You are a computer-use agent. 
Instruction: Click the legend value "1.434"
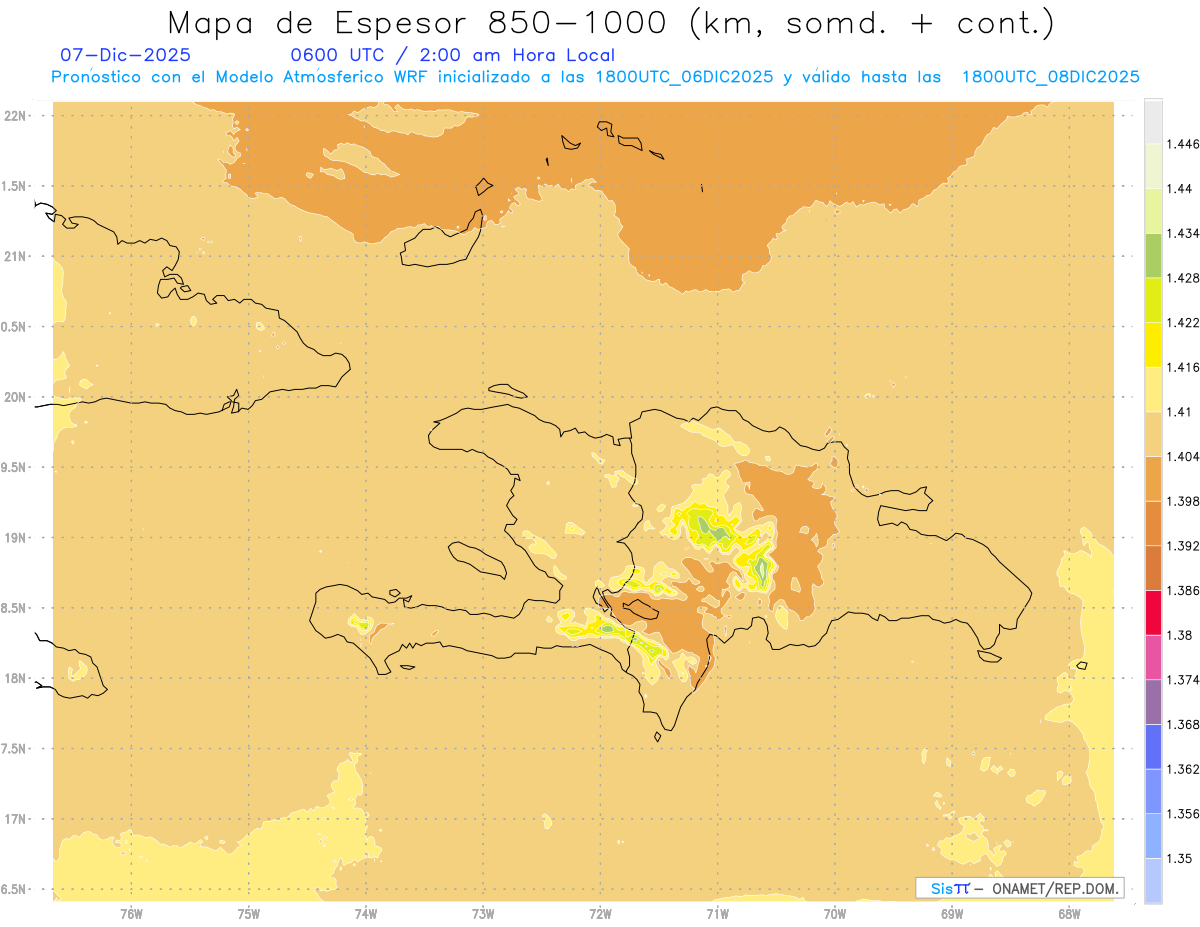(x=1183, y=233)
